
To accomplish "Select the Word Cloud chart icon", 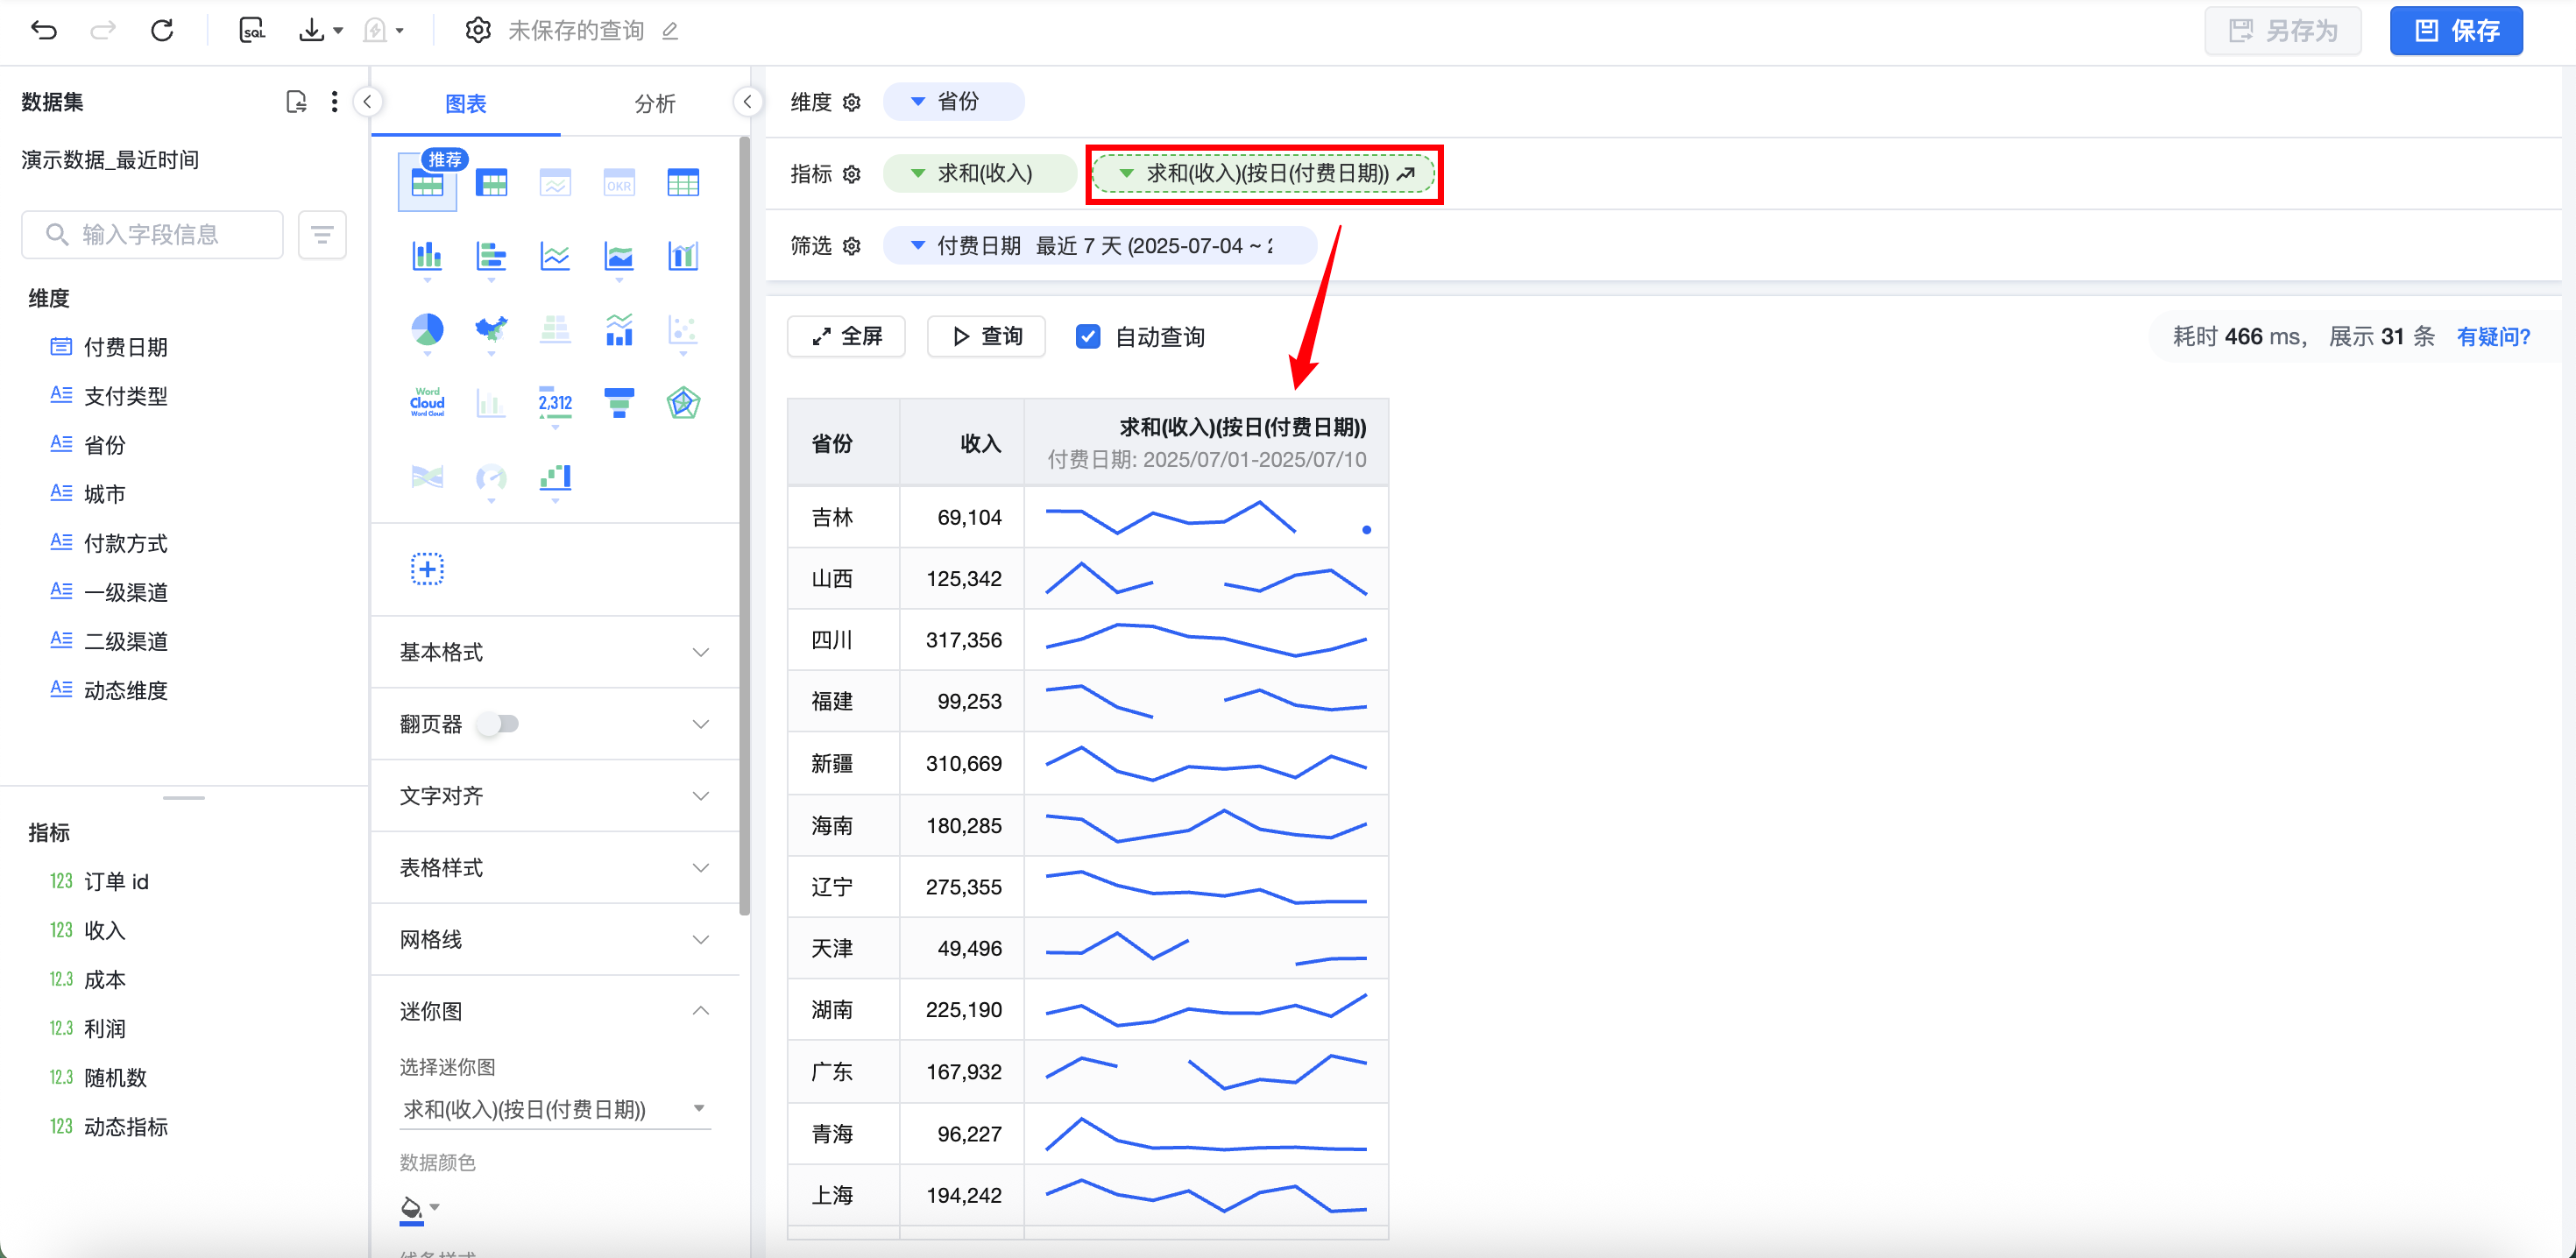I will [427, 402].
